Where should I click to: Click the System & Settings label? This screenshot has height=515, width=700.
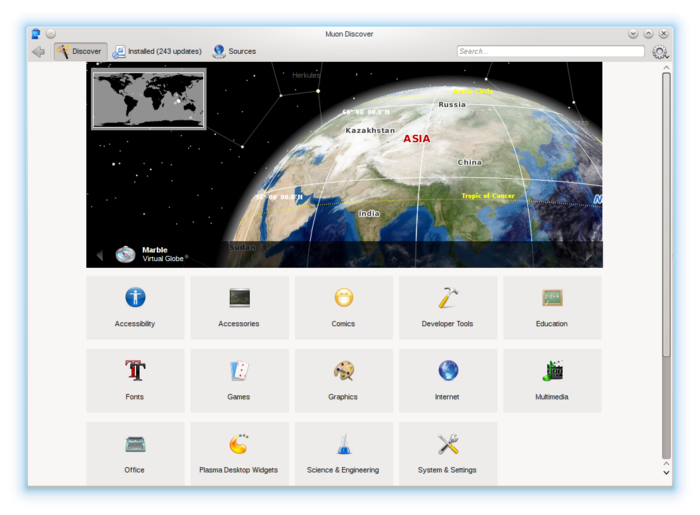point(447,470)
